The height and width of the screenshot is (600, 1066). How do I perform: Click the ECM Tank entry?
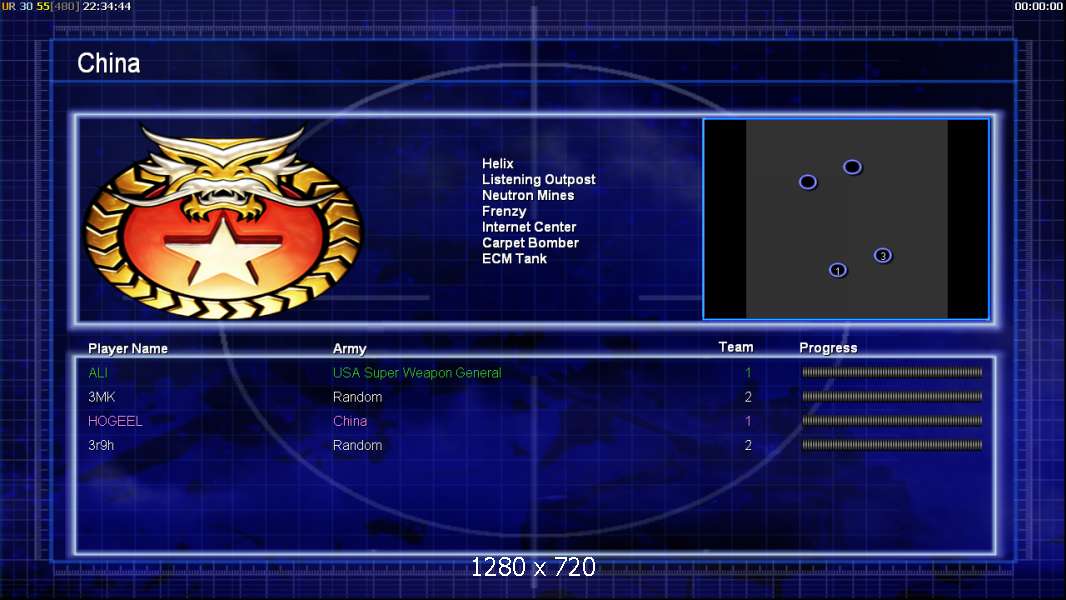(x=515, y=258)
